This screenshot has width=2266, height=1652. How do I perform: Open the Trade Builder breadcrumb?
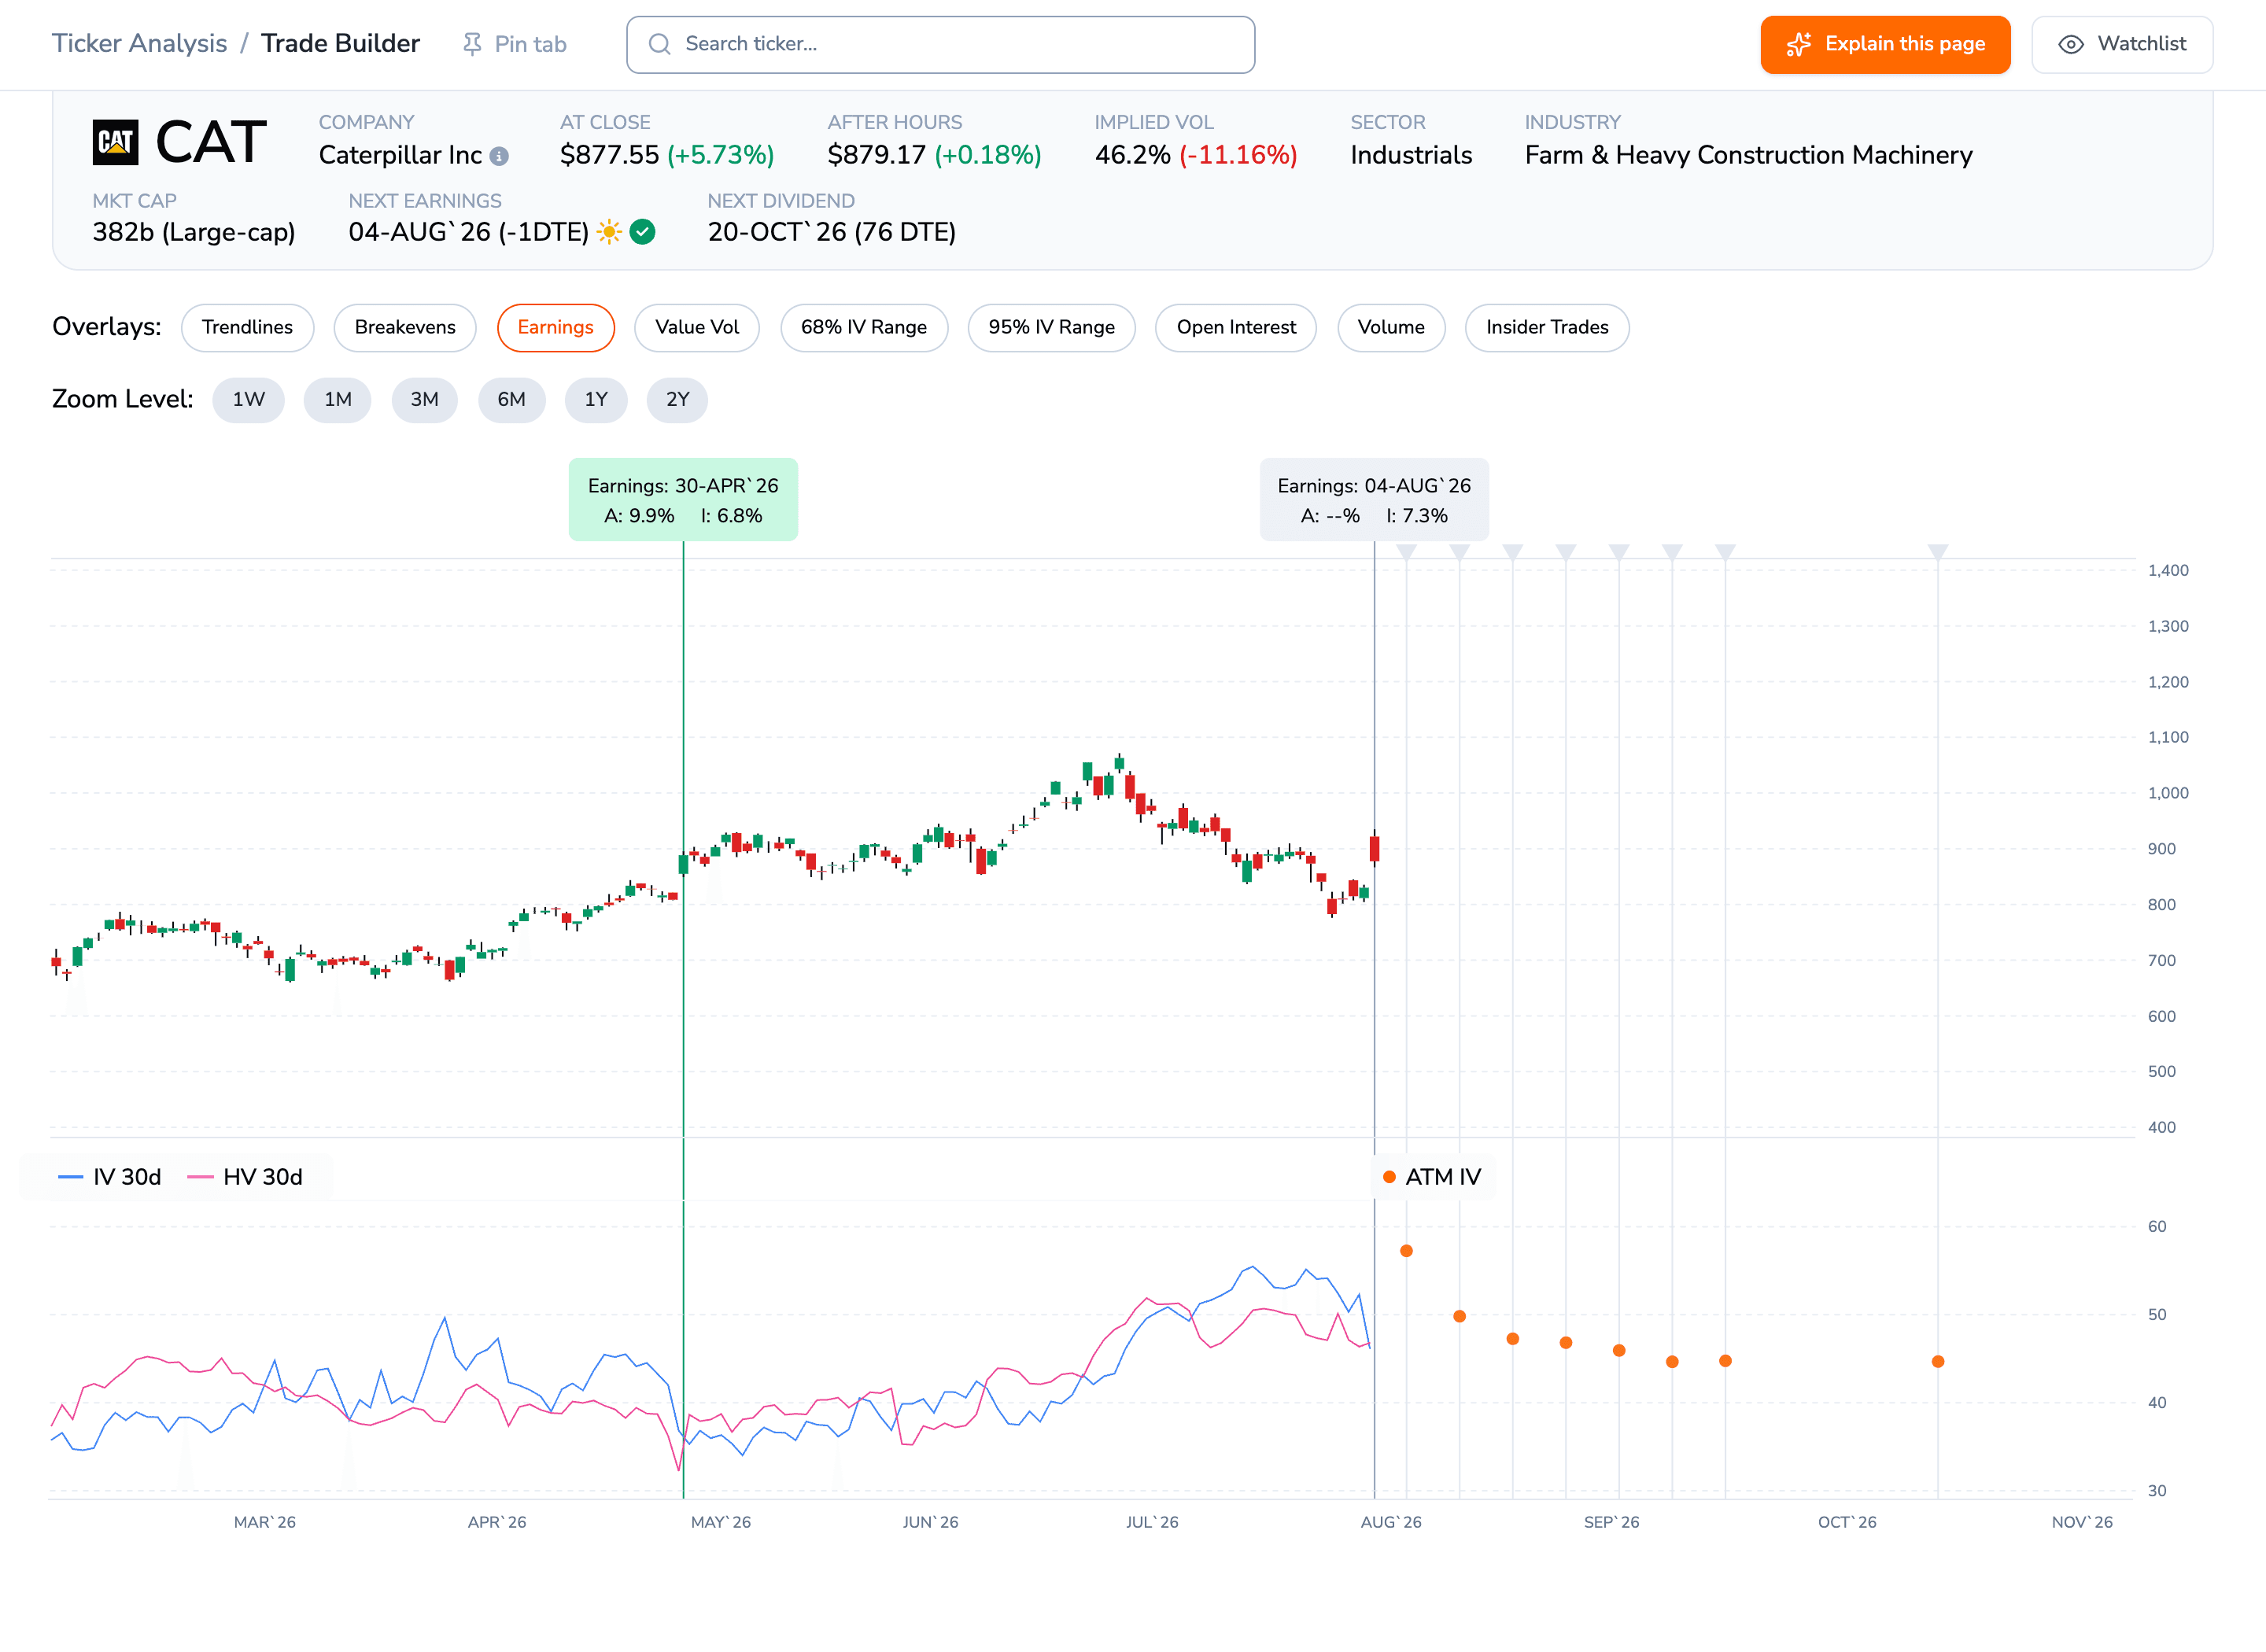click(341, 44)
